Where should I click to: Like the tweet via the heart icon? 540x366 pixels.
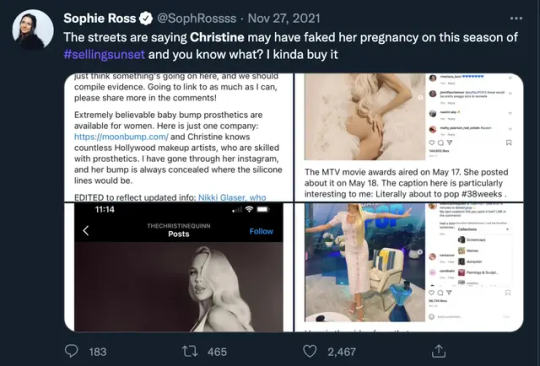tap(310, 351)
